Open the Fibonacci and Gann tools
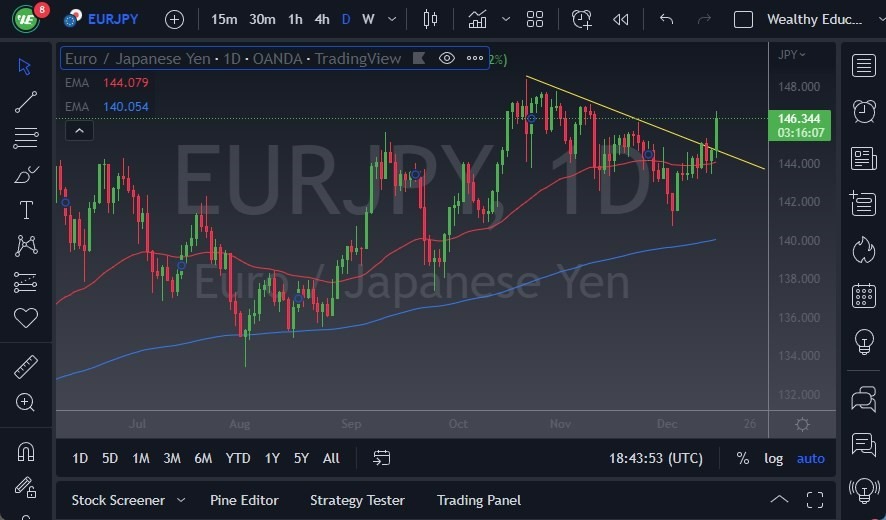886x520 pixels. 26,138
